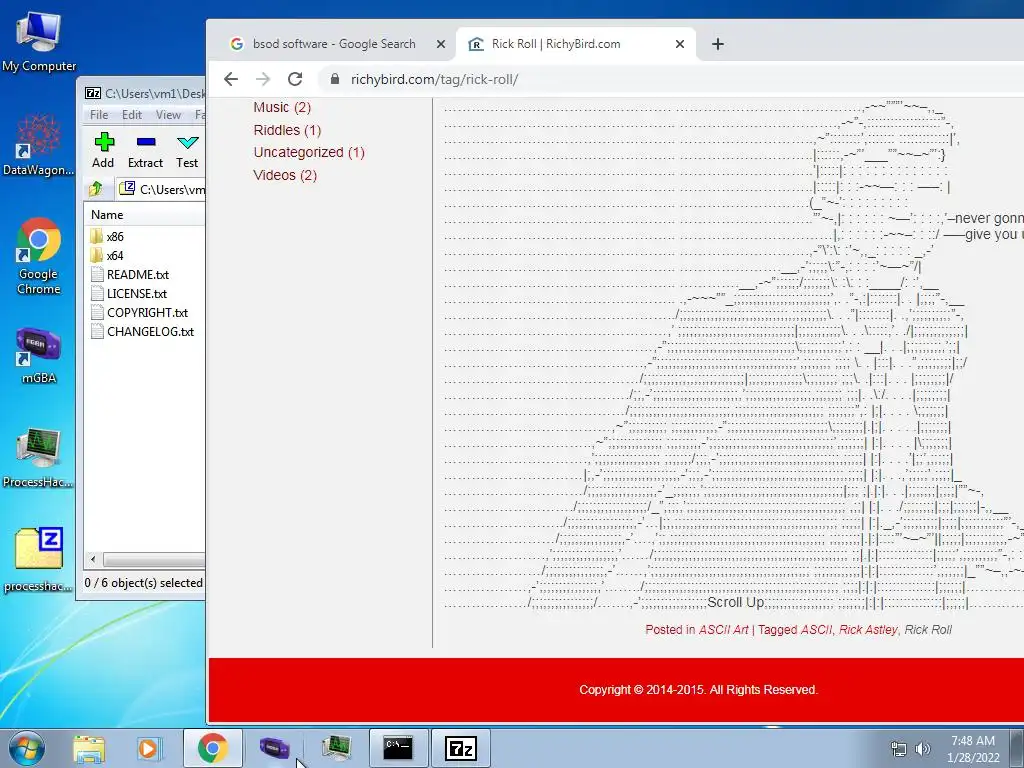Open the Videos (2) category link

(285, 175)
